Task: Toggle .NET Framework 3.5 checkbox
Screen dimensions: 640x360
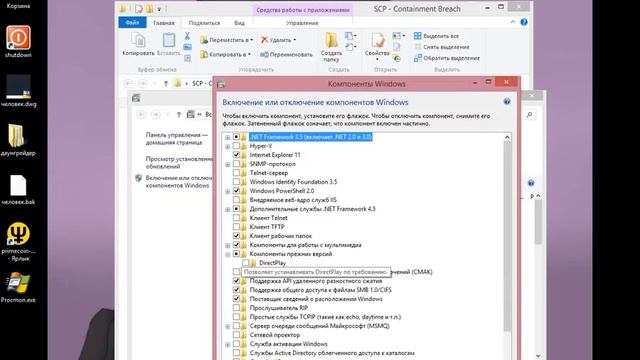Action: click(236, 137)
